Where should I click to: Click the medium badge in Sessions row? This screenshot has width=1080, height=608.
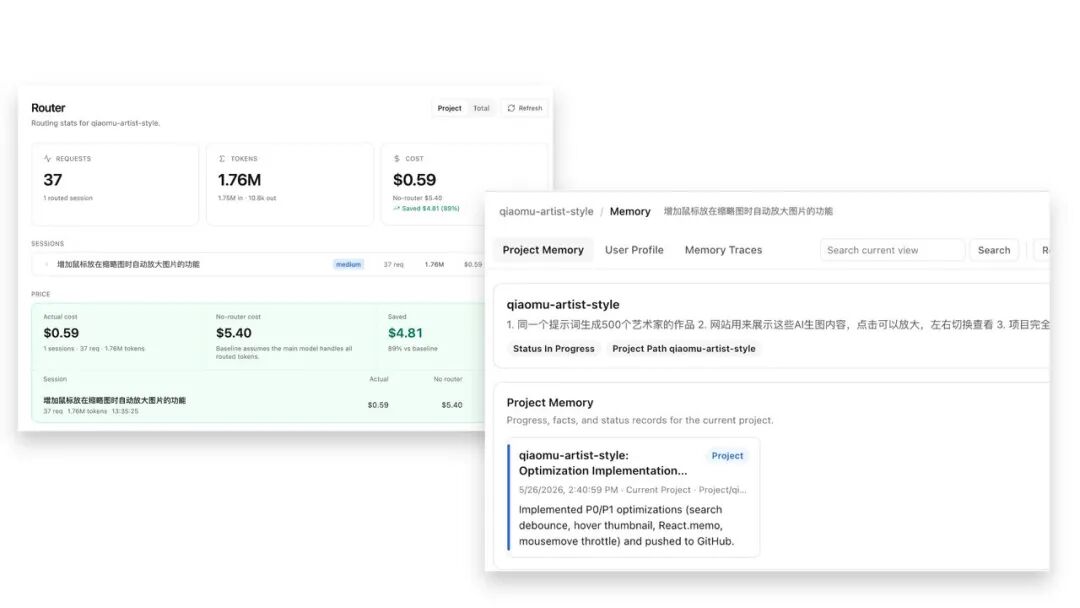click(x=348, y=264)
